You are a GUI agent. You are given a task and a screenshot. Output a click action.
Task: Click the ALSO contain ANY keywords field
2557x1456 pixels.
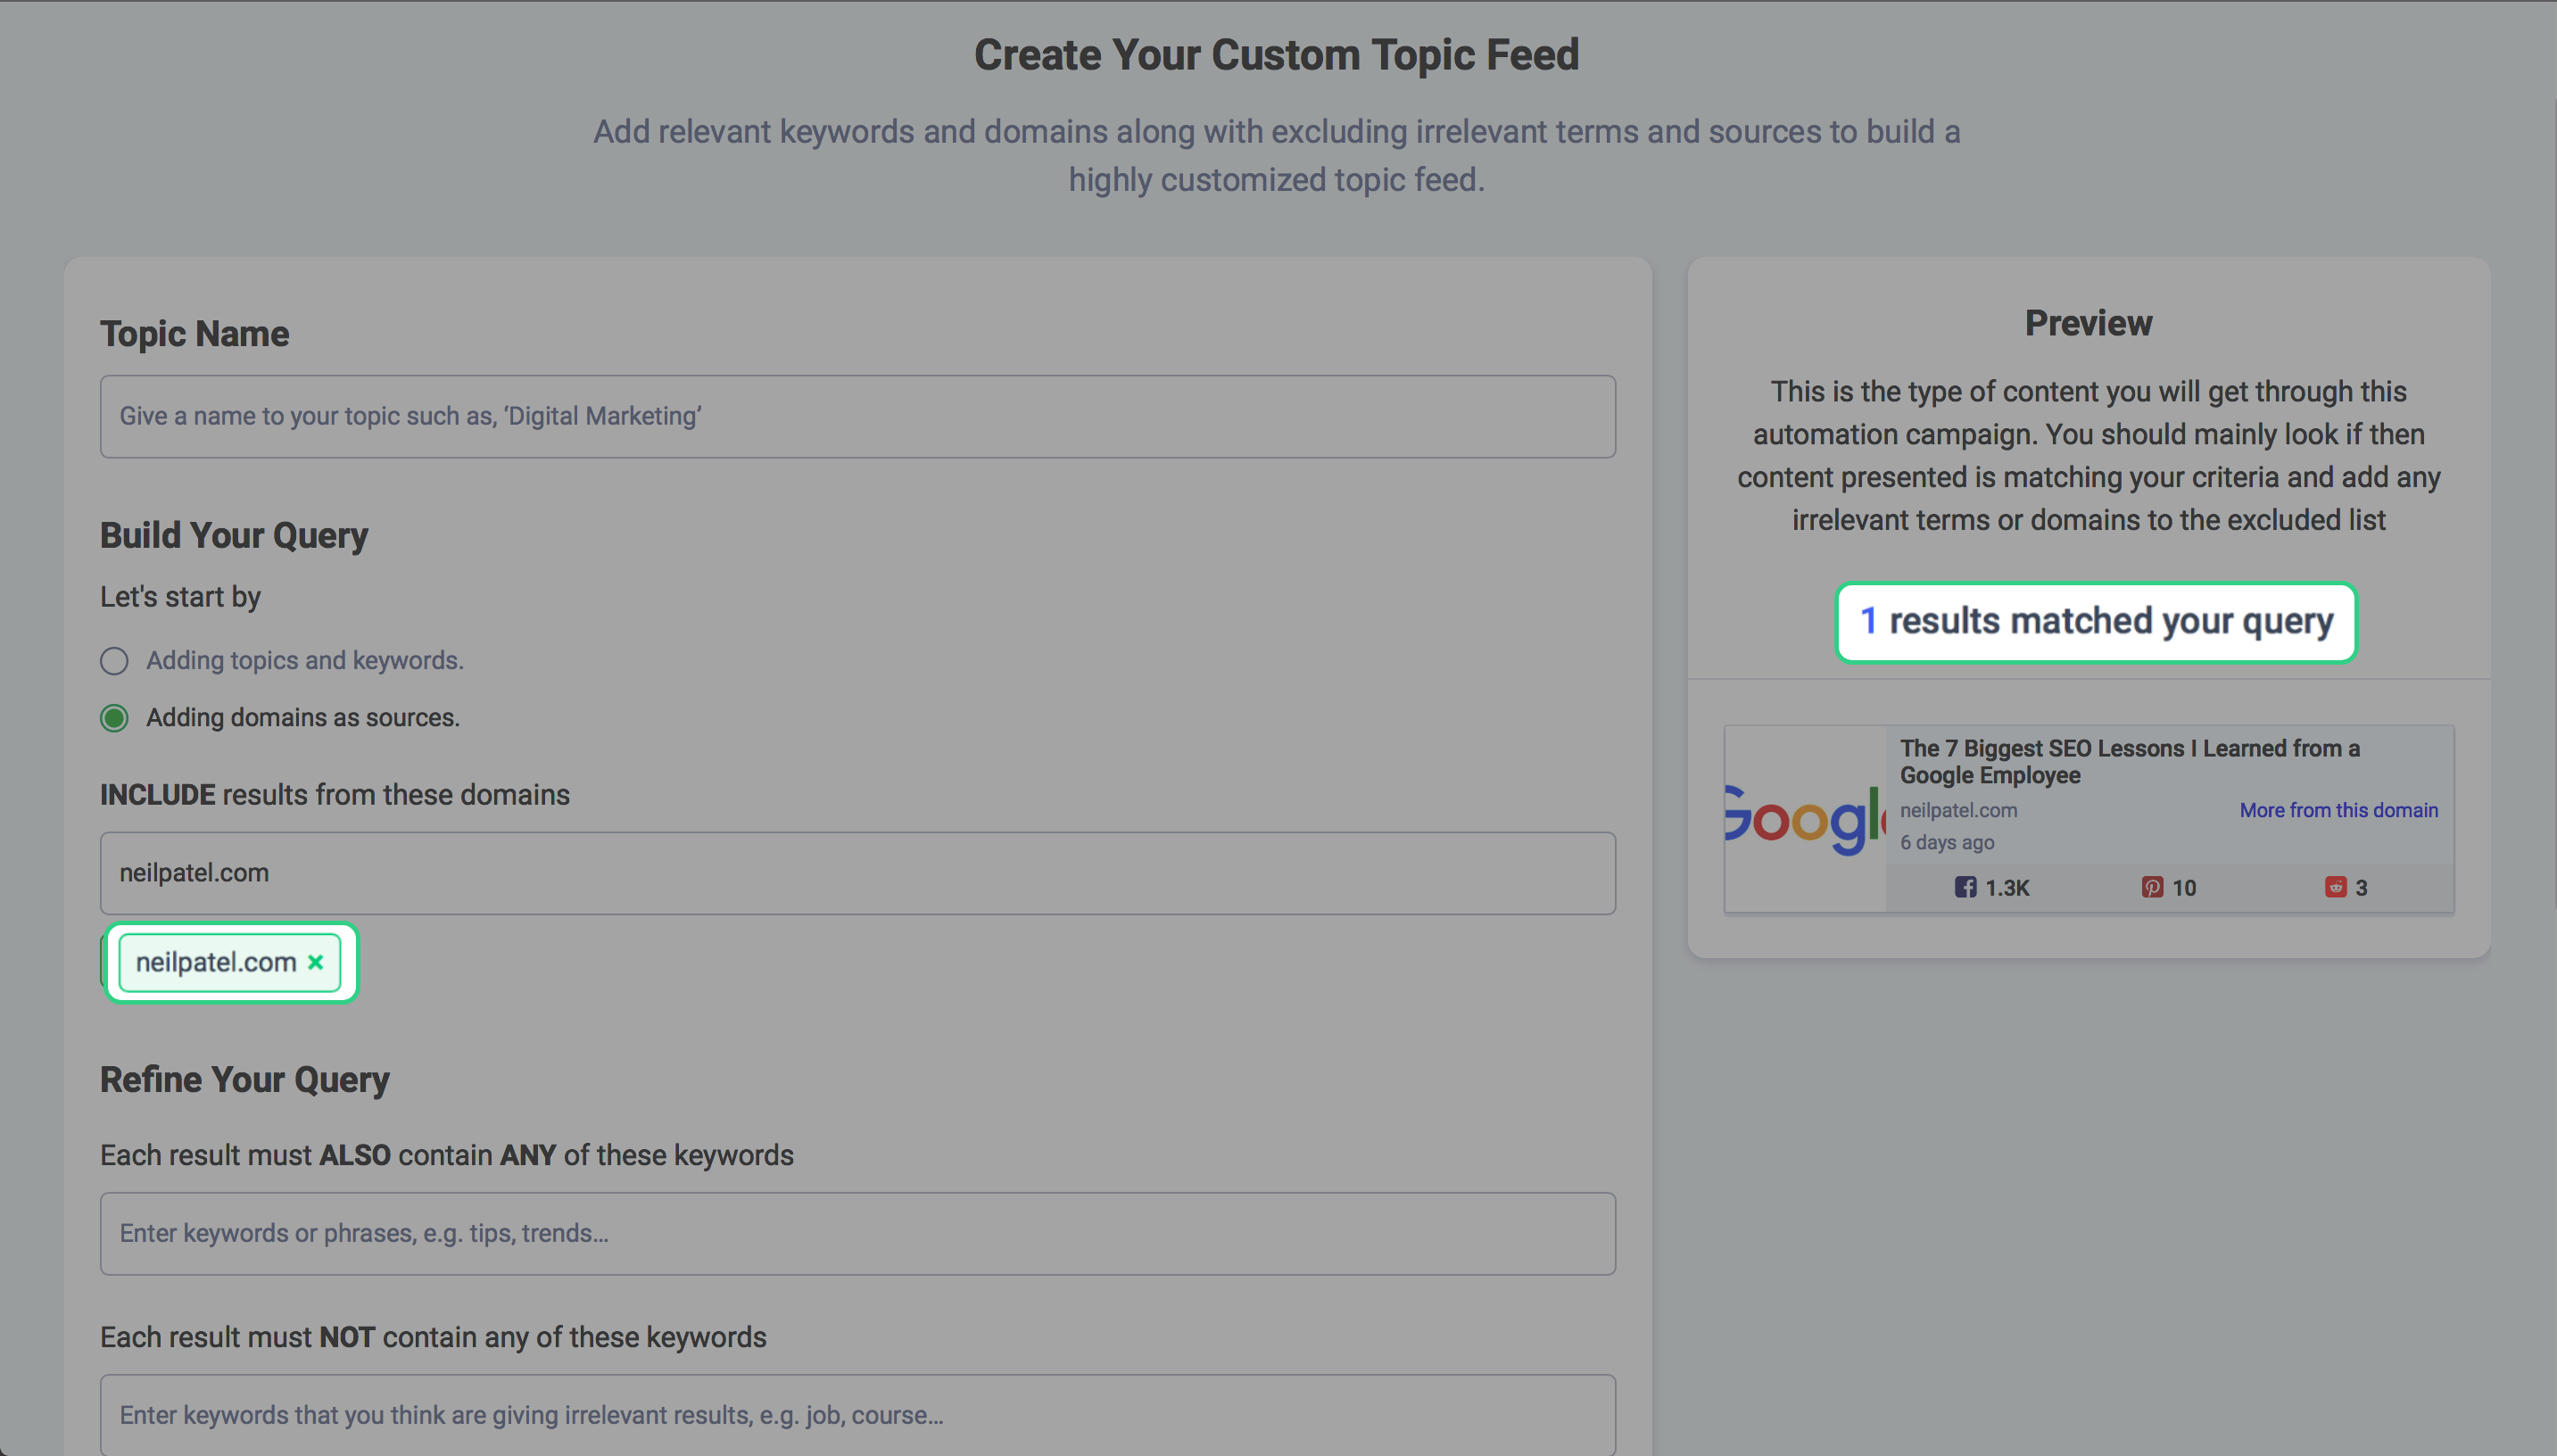coord(857,1233)
